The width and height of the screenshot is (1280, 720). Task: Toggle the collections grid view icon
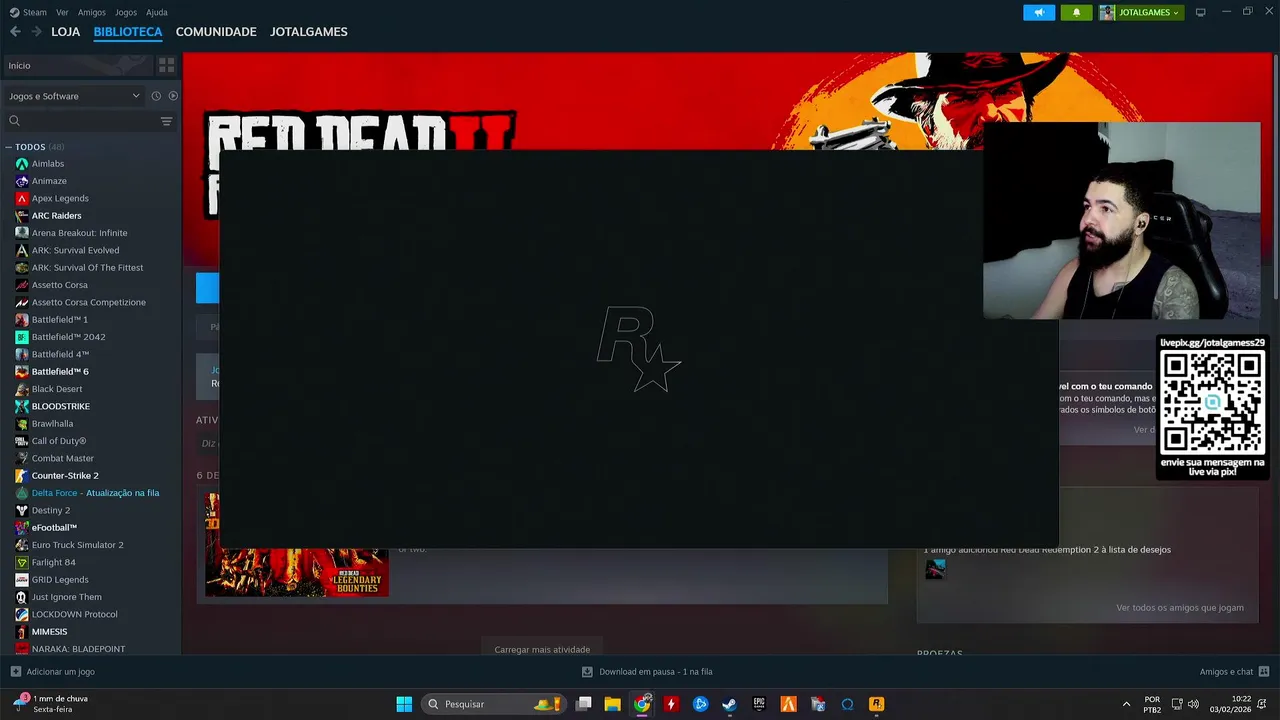pos(166,65)
